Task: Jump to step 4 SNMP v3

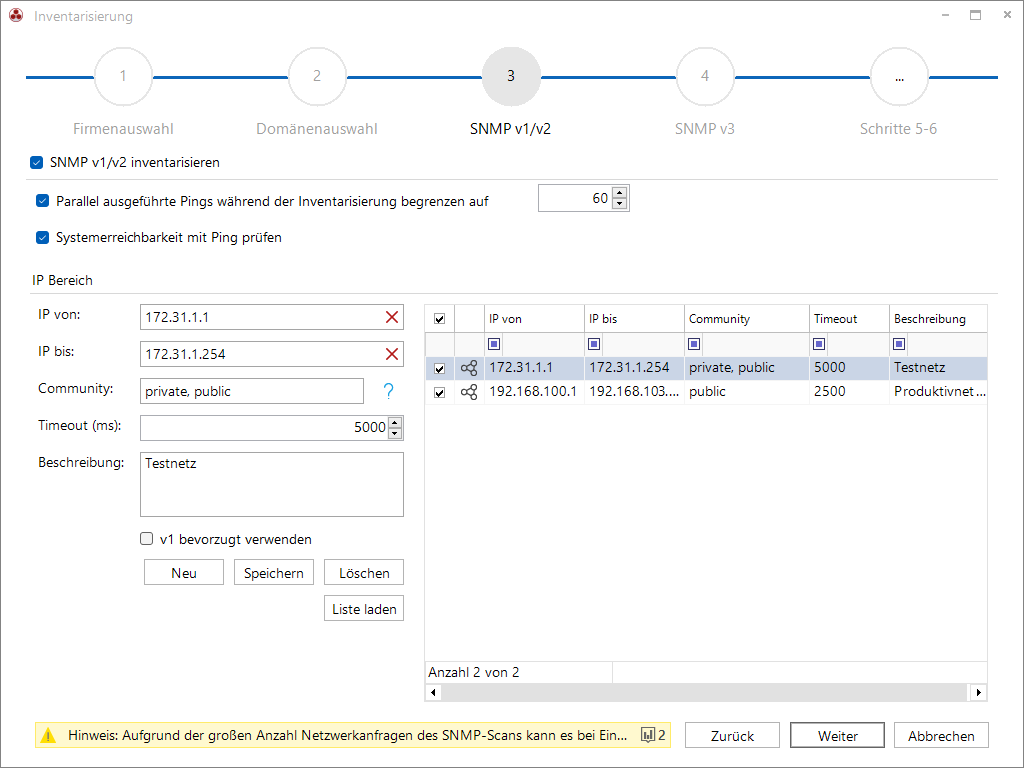Action: (705, 76)
